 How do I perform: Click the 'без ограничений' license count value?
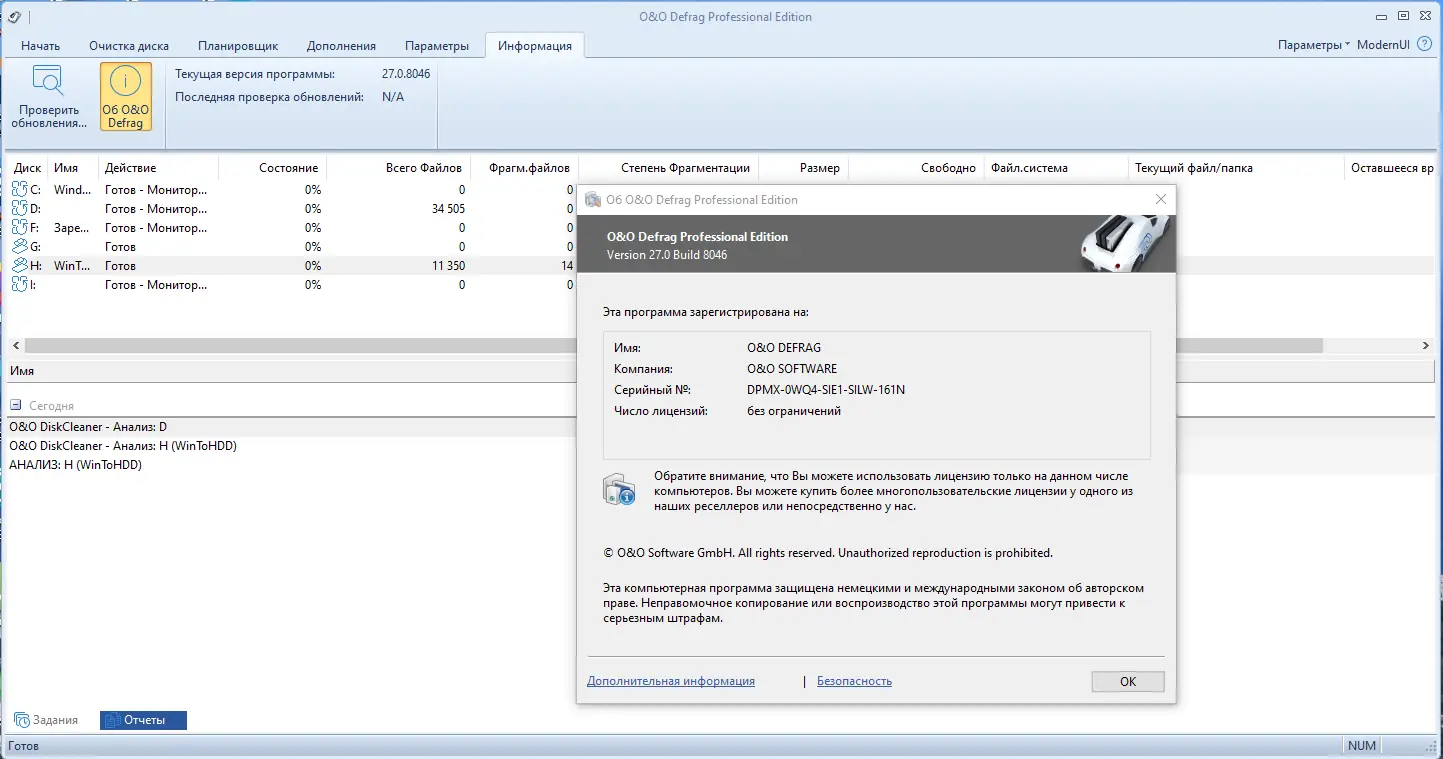pyautogui.click(x=794, y=411)
